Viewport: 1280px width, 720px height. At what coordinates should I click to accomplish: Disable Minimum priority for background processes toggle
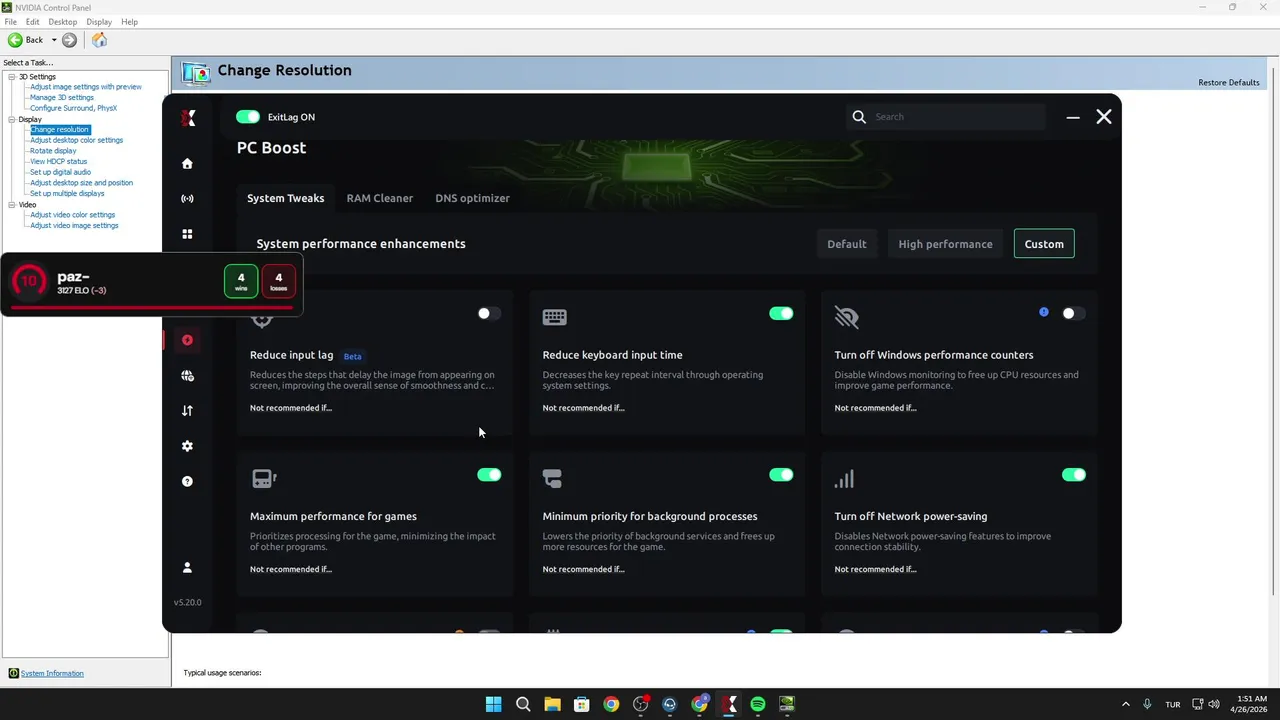pos(781,475)
